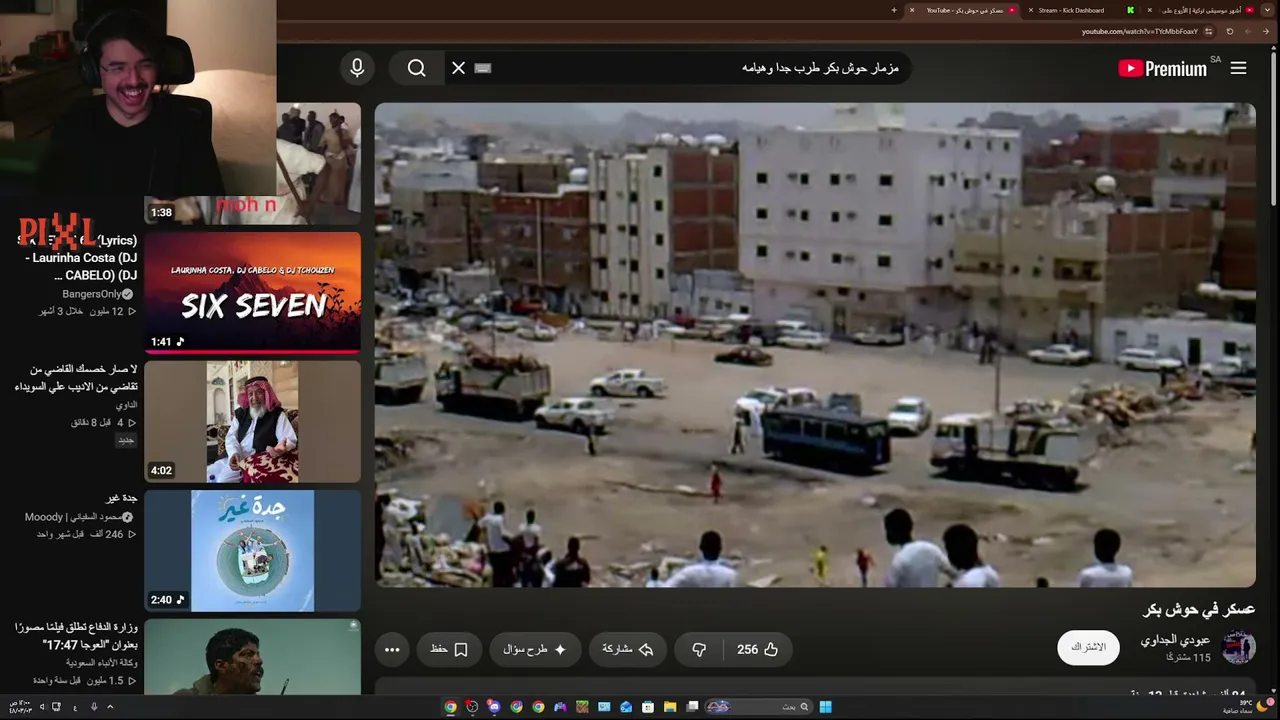Dislike the video with thumbs-down
The image size is (1280, 720).
tap(699, 649)
